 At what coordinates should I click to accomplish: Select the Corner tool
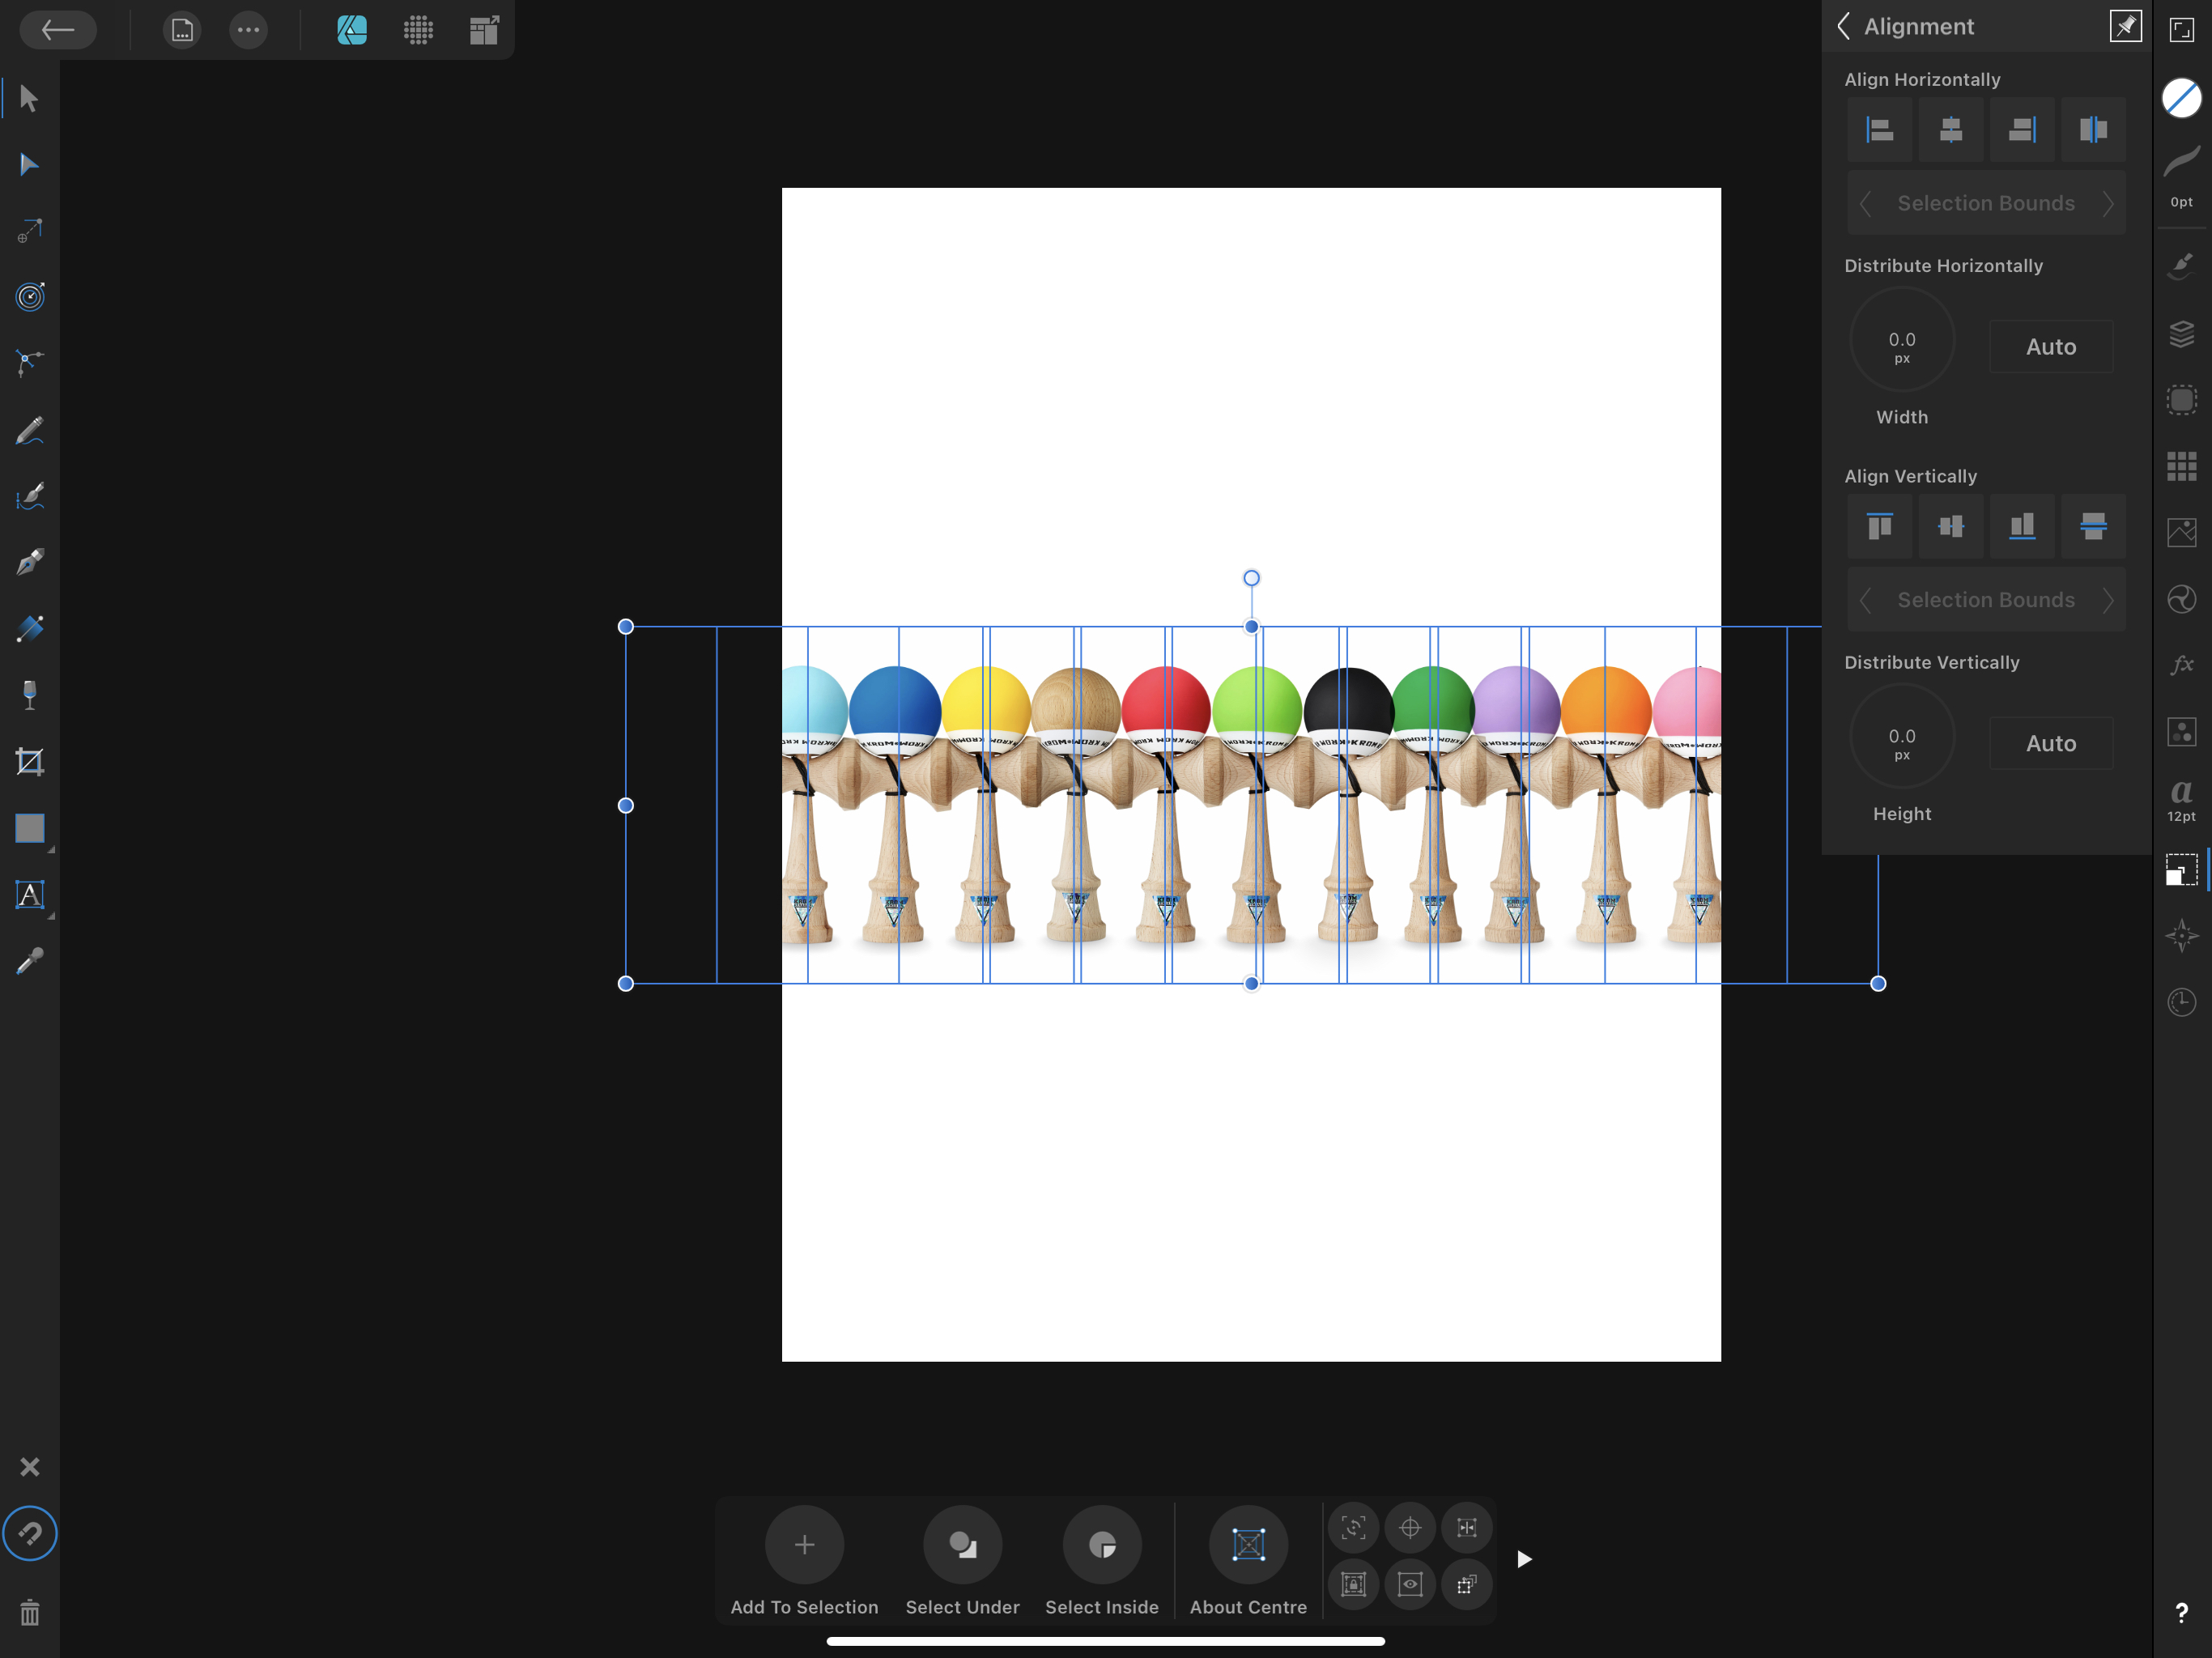(29, 363)
